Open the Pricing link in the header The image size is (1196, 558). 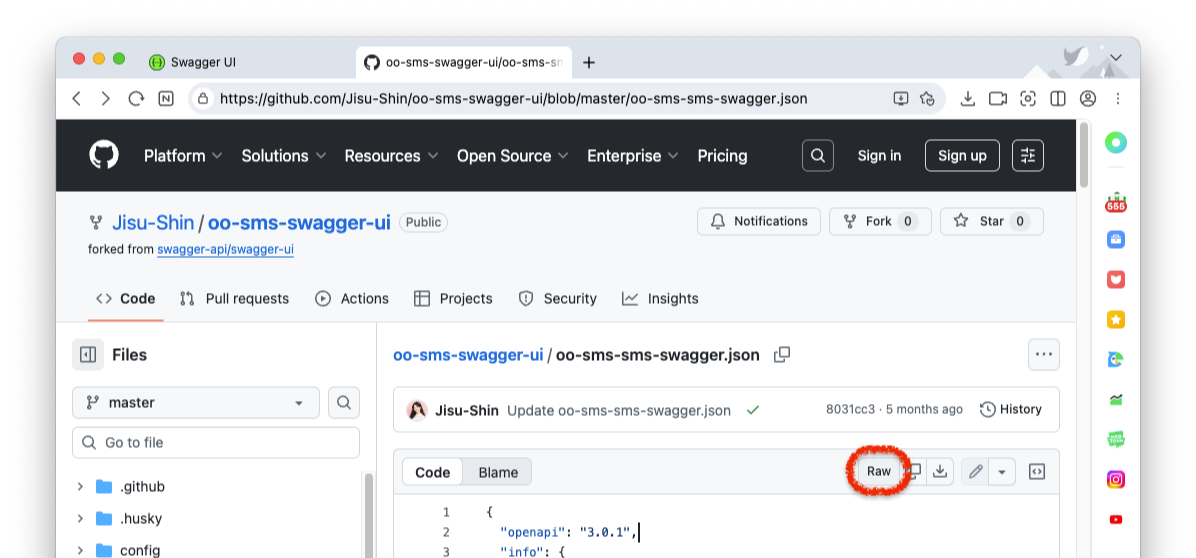click(x=722, y=156)
